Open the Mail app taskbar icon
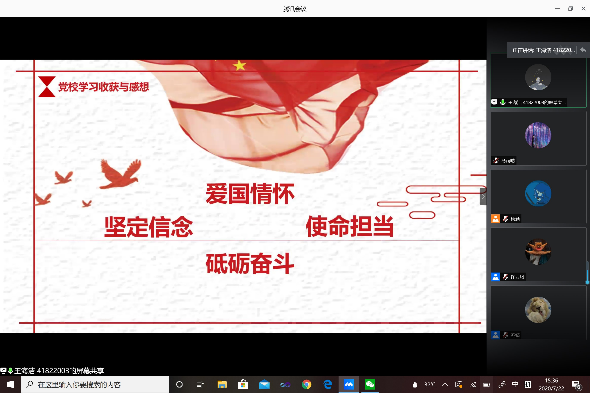Screen dimensions: 590x393 click(x=265, y=384)
